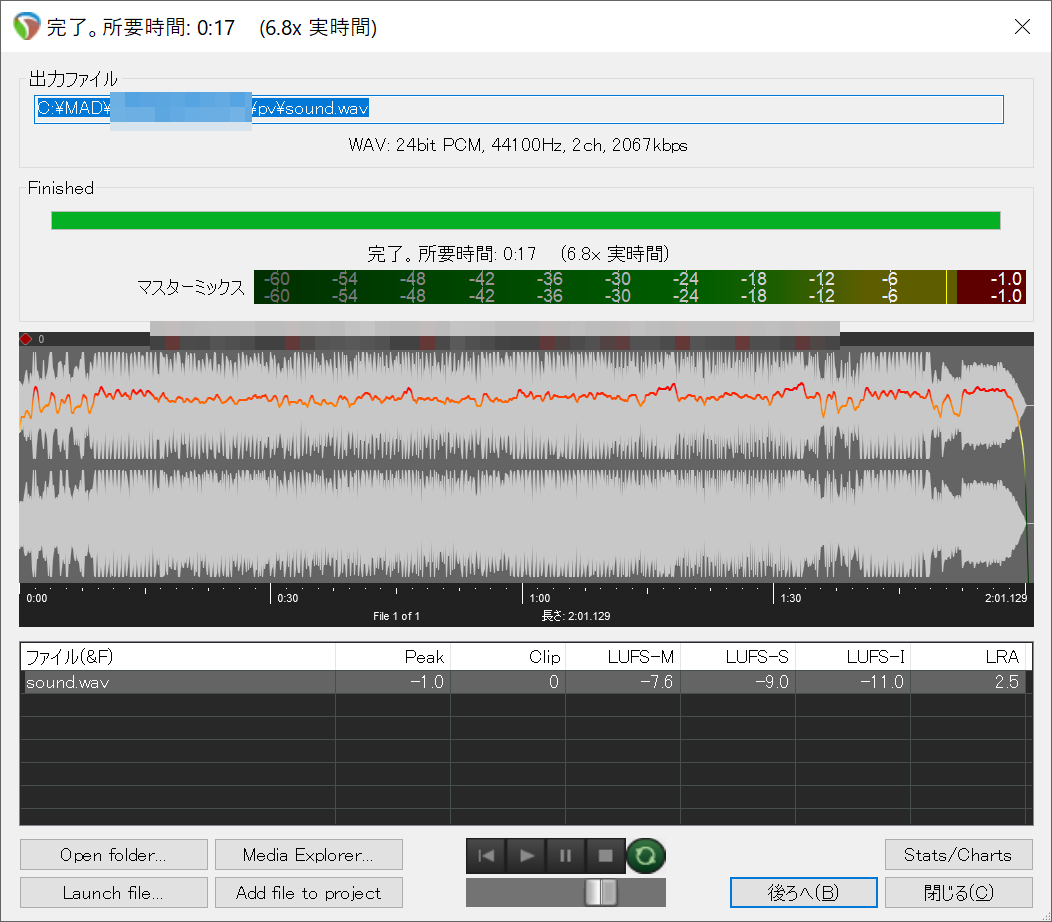The height and width of the screenshot is (922, 1052).
Task: Click the green render progress bar
Action: click(x=526, y=220)
